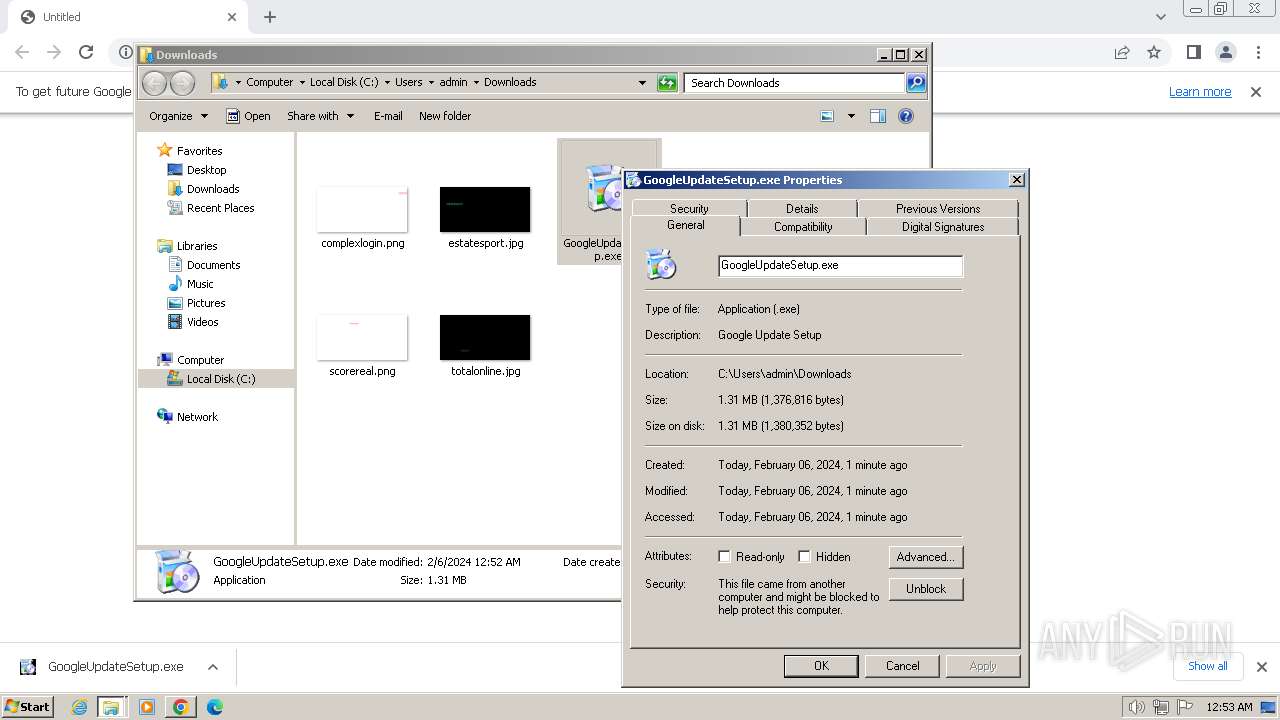Click Libraries header in sidebar
The height and width of the screenshot is (720, 1280).
197,246
